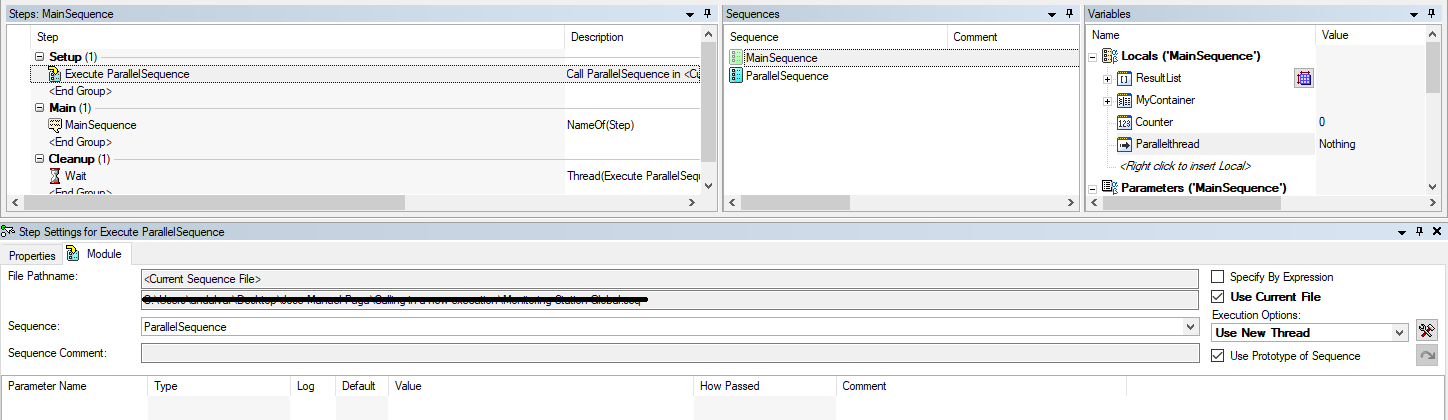Click the Counter numeric variable icon
The image size is (1448, 420).
click(x=1124, y=122)
